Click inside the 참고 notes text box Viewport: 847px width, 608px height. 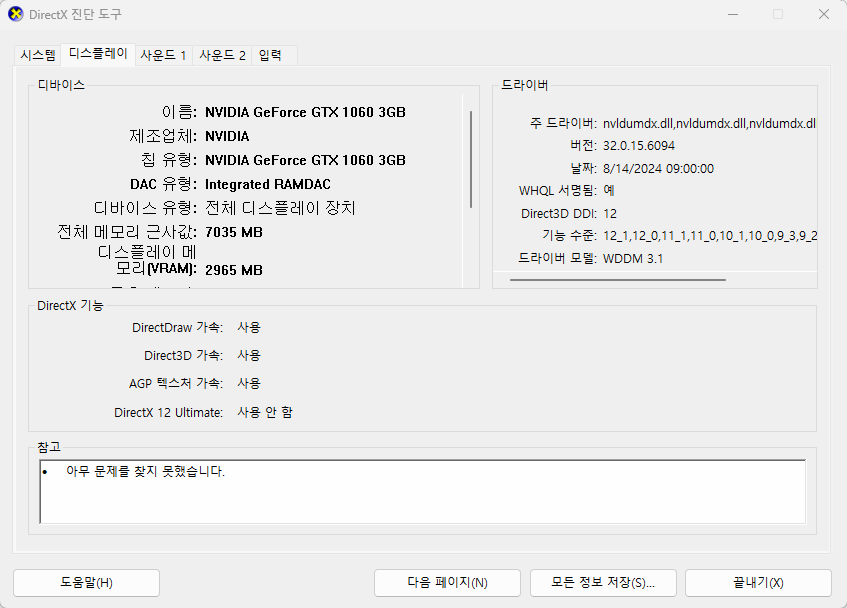(422, 491)
